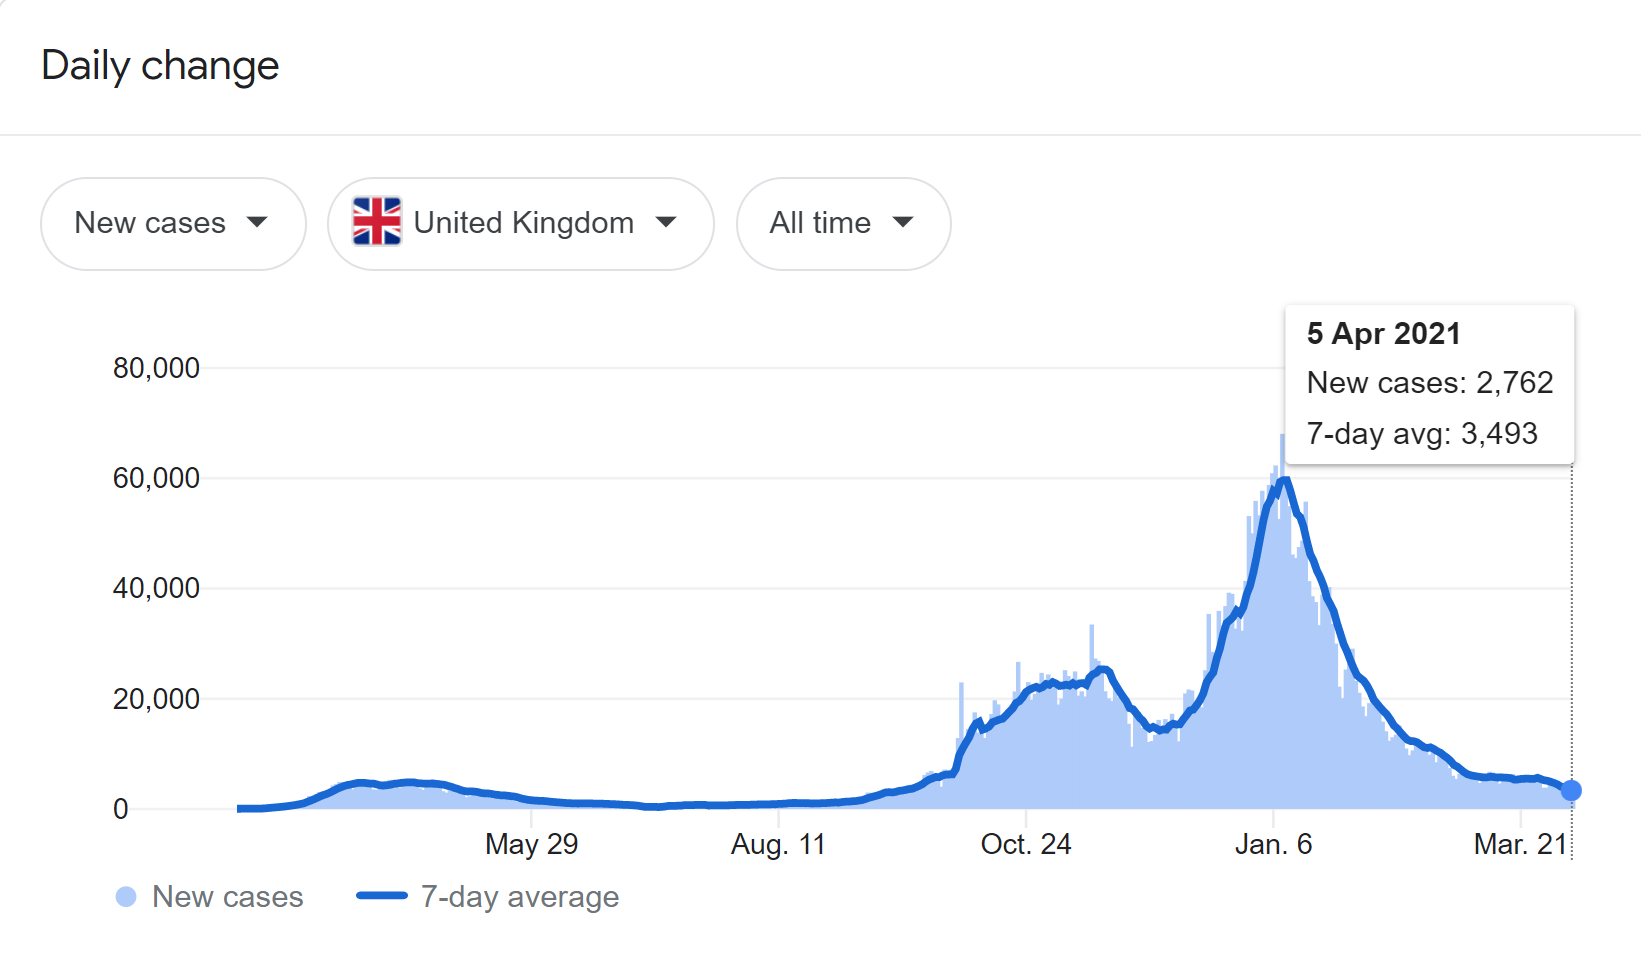This screenshot has width=1641, height=953.
Task: Expand the United Kingdom country arrow
Action: [666, 222]
